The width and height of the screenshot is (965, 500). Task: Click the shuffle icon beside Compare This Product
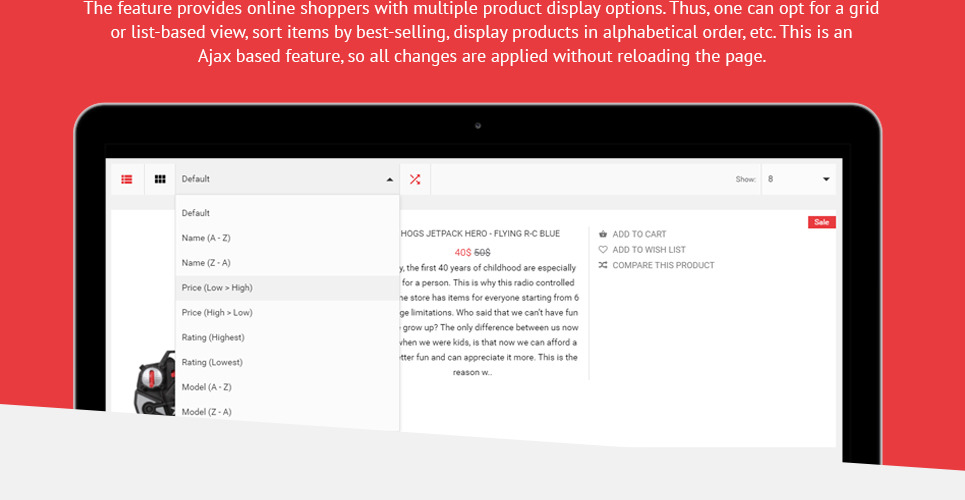click(603, 266)
